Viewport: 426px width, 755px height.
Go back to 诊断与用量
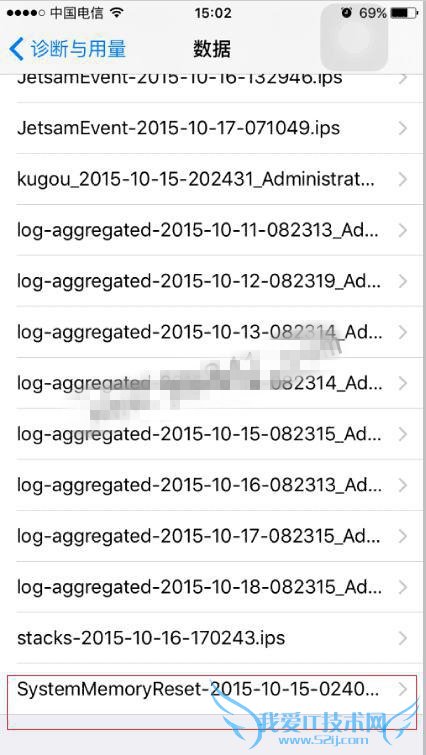coord(68,50)
